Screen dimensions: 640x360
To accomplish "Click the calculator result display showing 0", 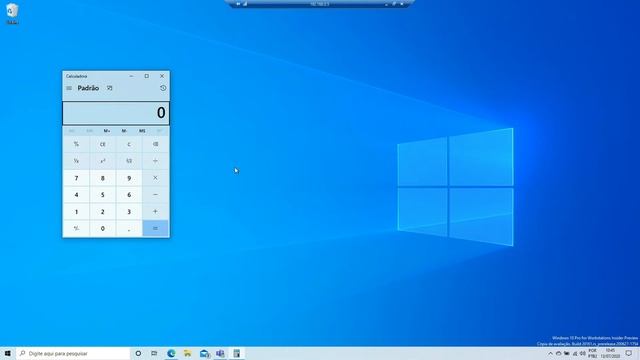I will click(116, 113).
